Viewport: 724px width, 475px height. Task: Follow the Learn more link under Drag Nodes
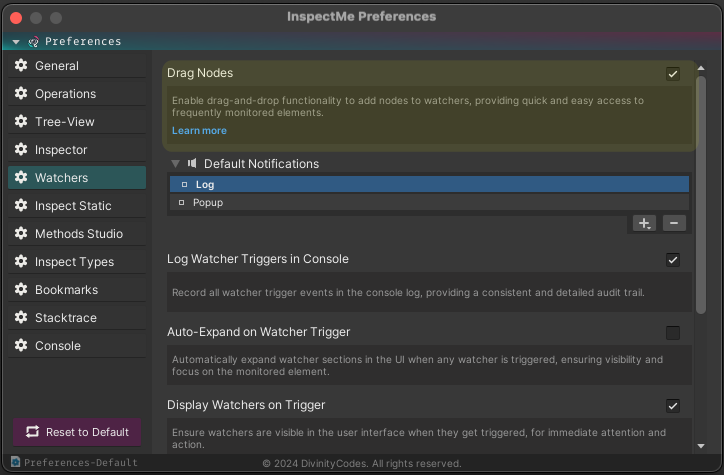[199, 131]
